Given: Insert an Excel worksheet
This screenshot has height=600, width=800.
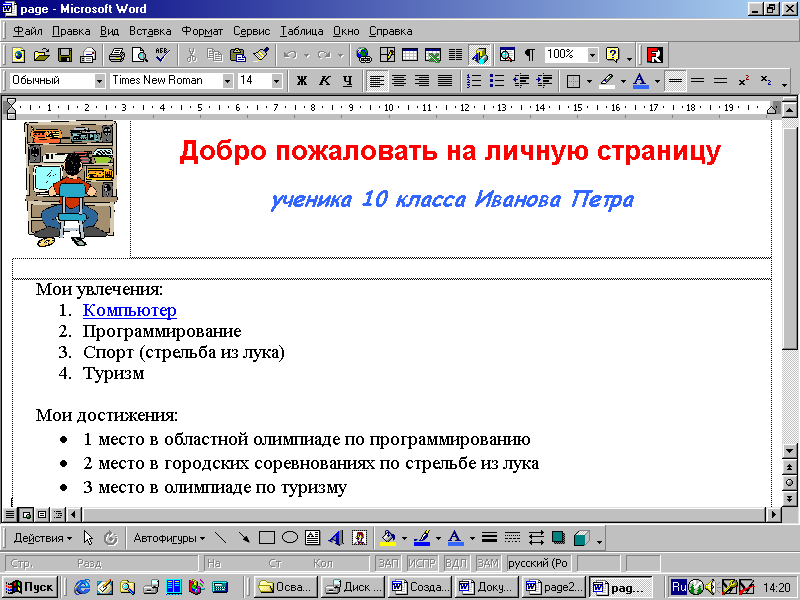Looking at the screenshot, I should [x=433, y=55].
